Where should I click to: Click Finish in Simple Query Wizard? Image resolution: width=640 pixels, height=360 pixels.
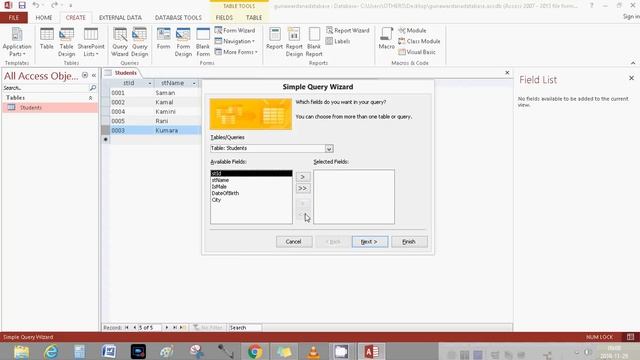tap(409, 242)
